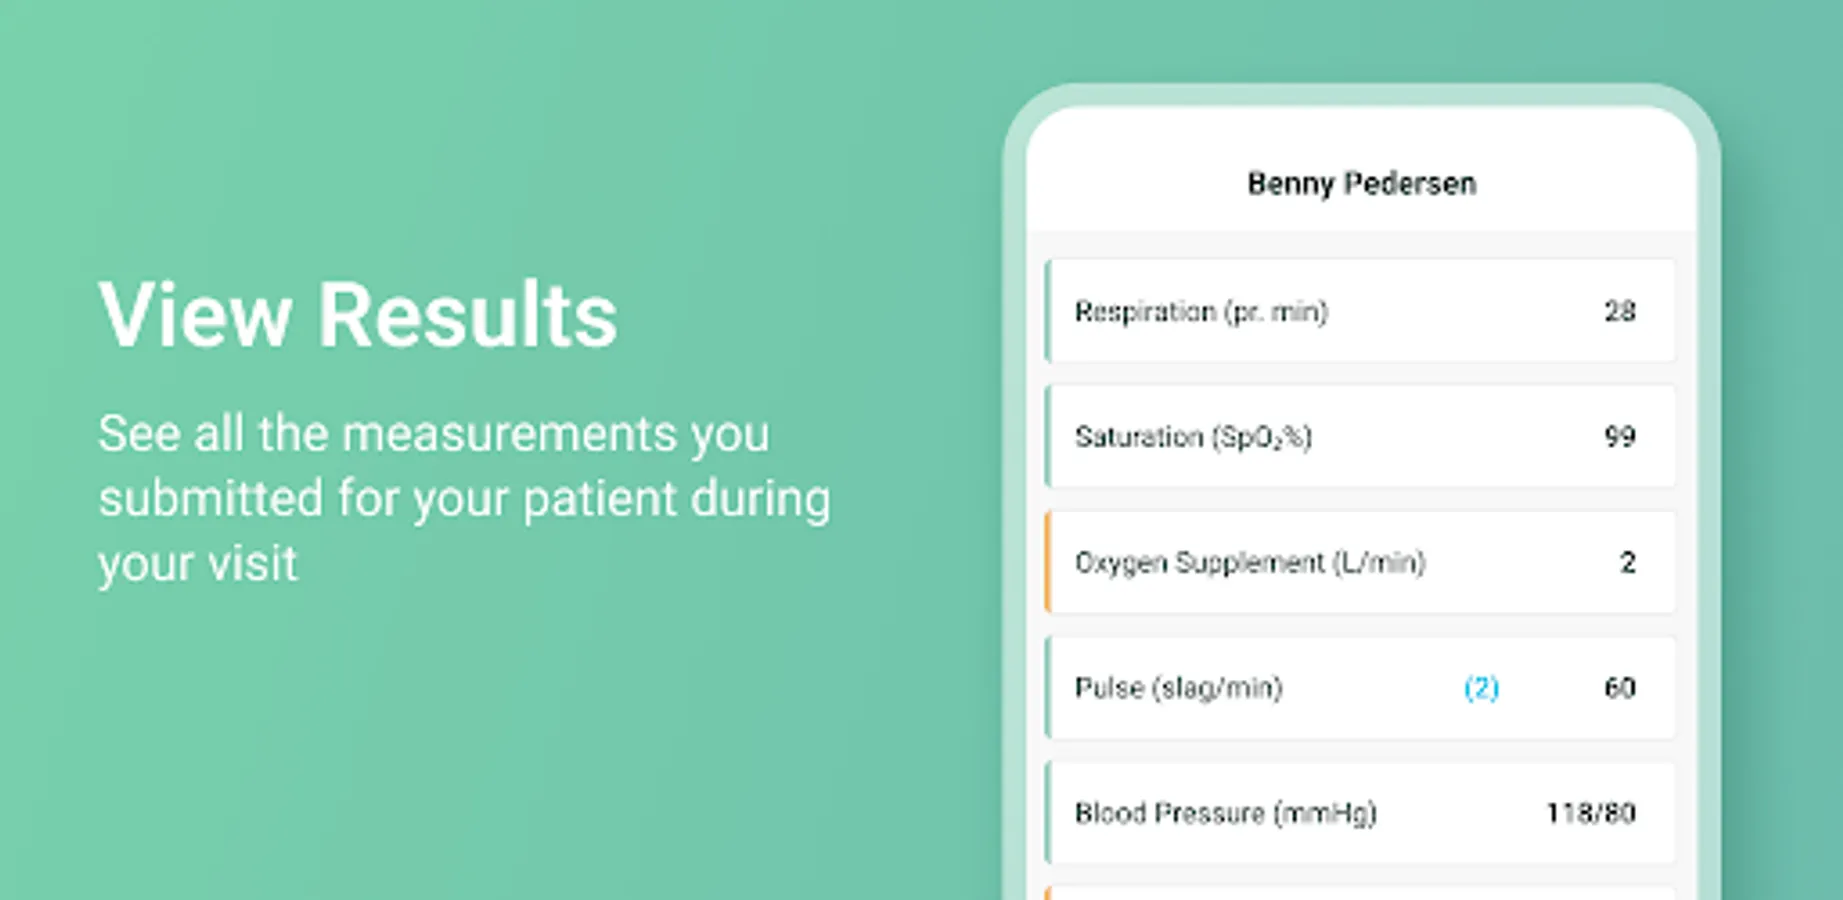This screenshot has height=900, width=1843.
Task: Click green status bar on Pulse row
Action: tap(1048, 688)
